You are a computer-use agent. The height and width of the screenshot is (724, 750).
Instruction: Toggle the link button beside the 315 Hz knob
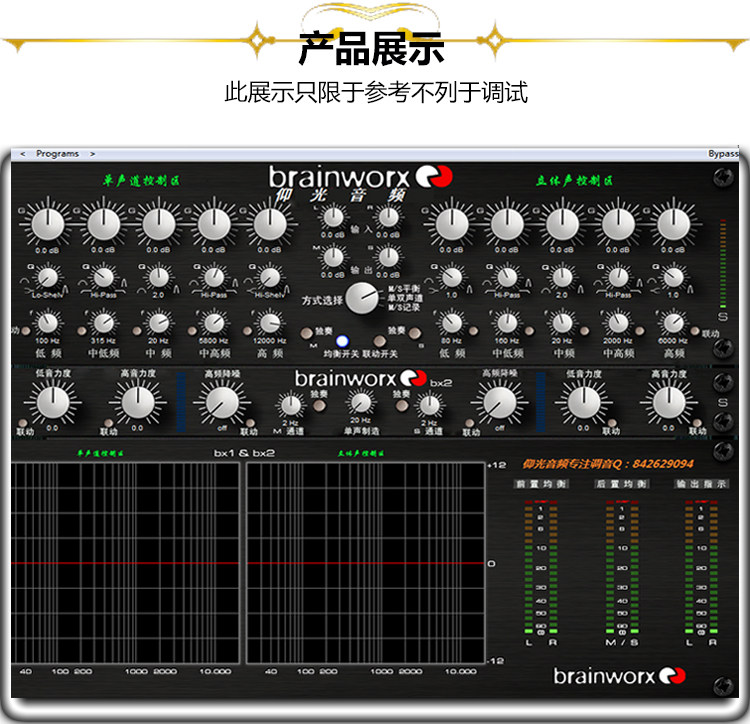click(82, 331)
